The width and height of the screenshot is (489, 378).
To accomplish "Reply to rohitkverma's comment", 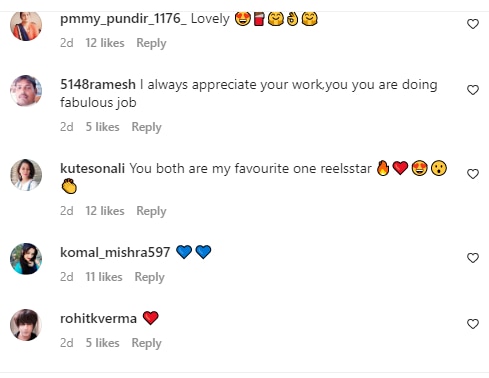I will click(146, 343).
